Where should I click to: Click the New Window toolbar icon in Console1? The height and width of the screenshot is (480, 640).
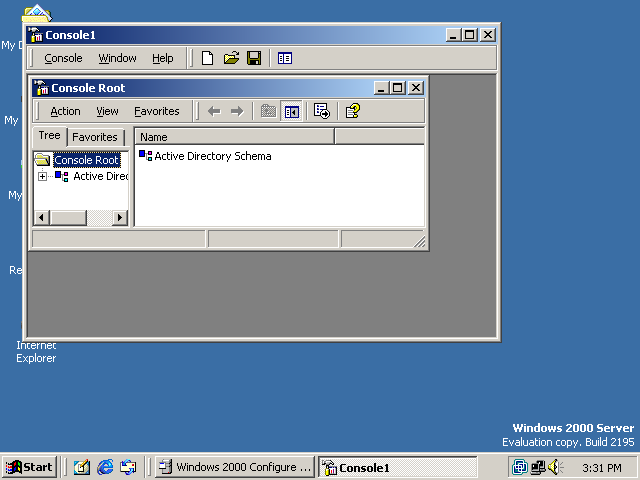(284, 58)
